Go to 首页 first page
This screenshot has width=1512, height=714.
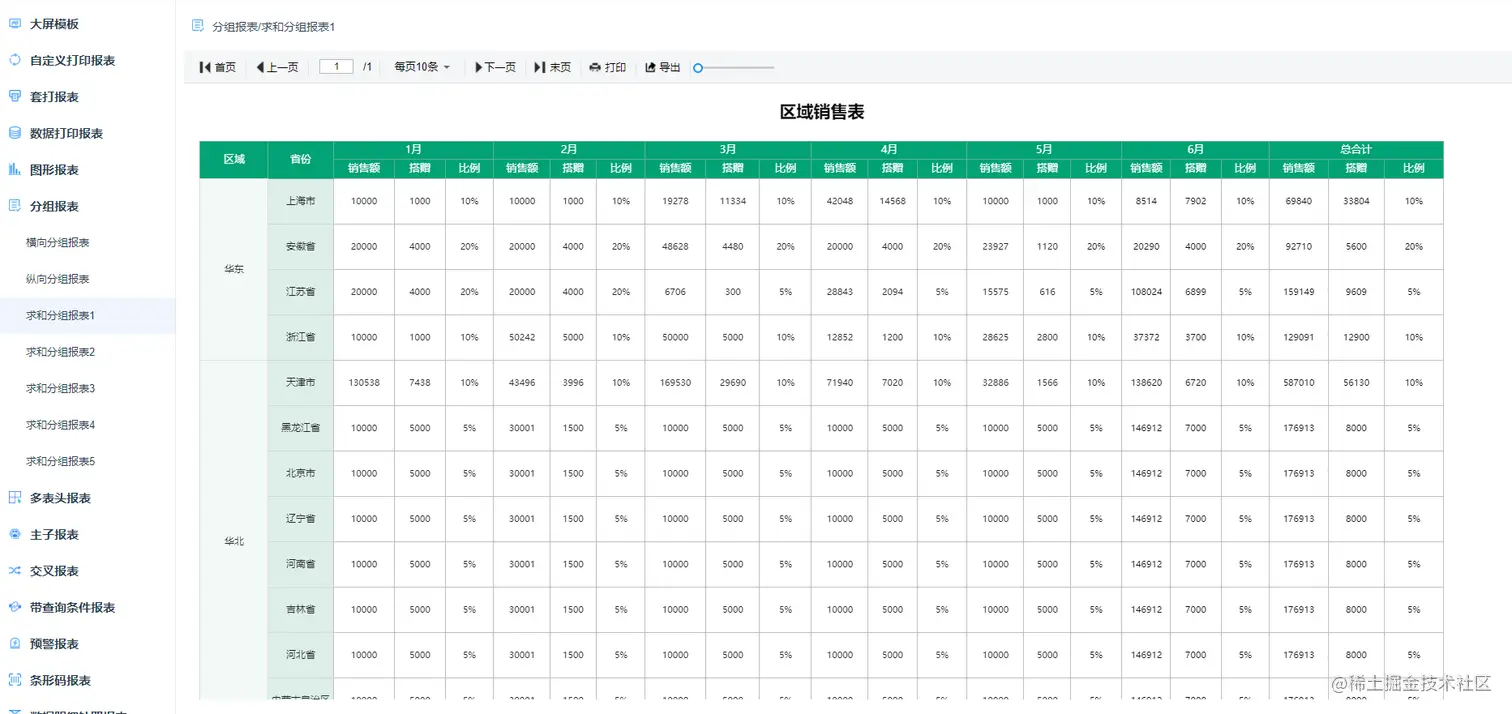pos(218,67)
